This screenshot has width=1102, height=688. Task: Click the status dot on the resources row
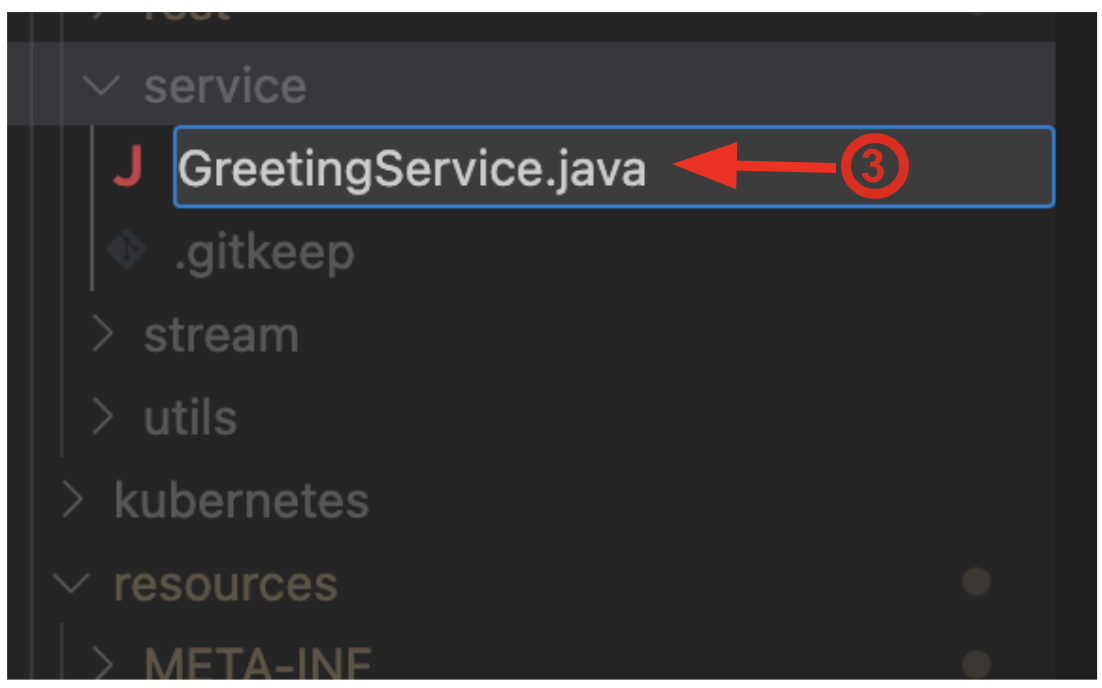pos(976,582)
